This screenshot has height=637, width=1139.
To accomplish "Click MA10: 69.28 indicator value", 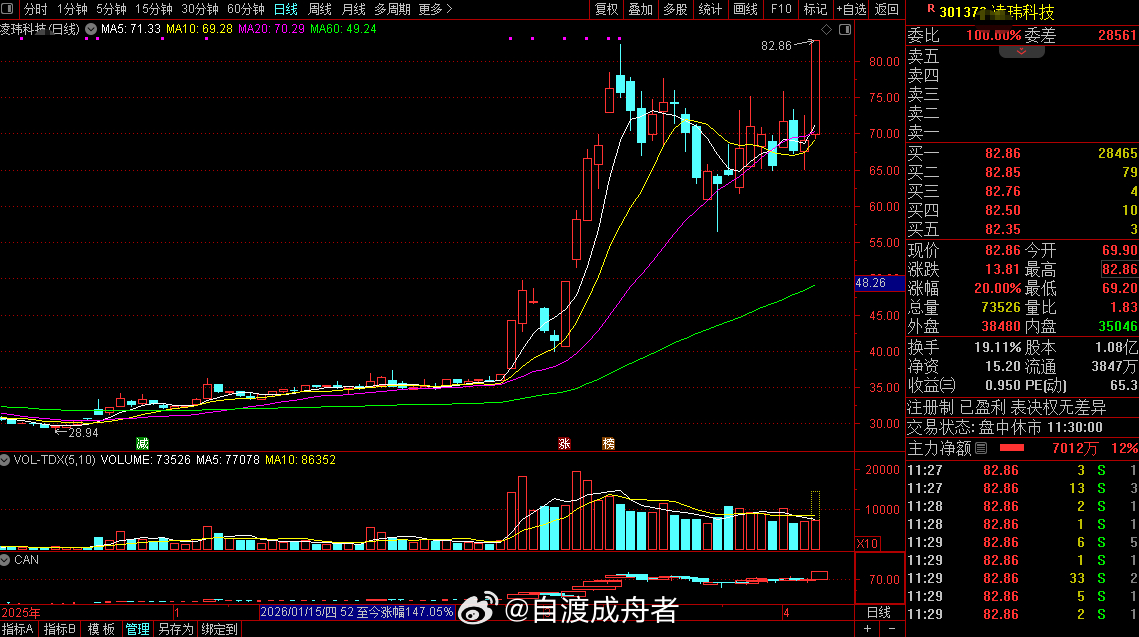I will coord(199,29).
